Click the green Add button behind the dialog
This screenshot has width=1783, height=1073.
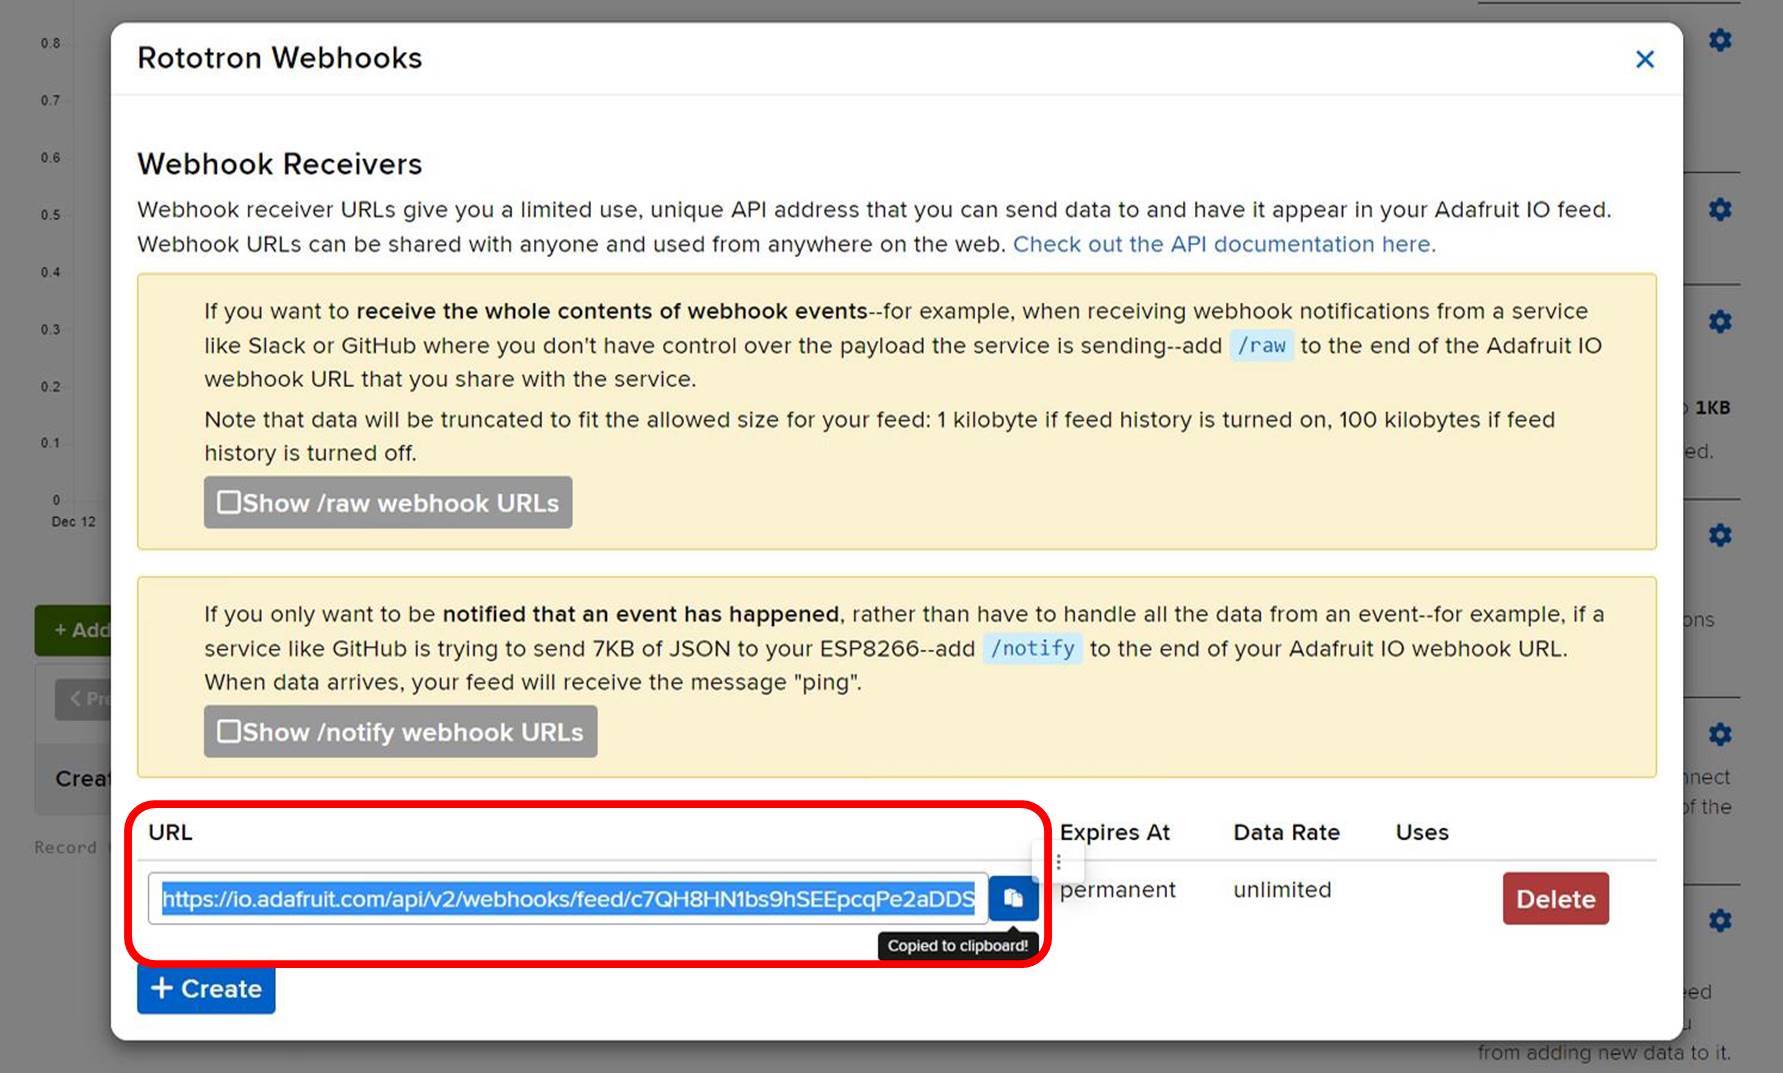point(73,630)
